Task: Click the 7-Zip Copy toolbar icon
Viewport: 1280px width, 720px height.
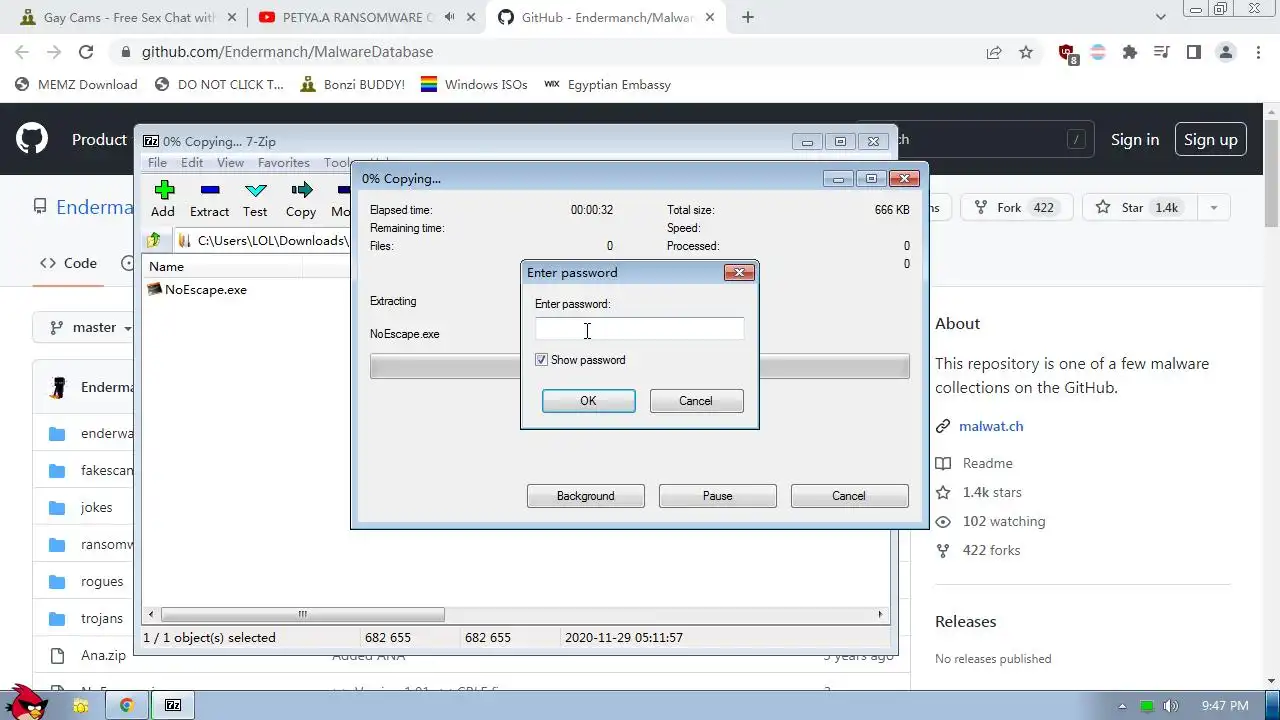Action: coord(301,190)
